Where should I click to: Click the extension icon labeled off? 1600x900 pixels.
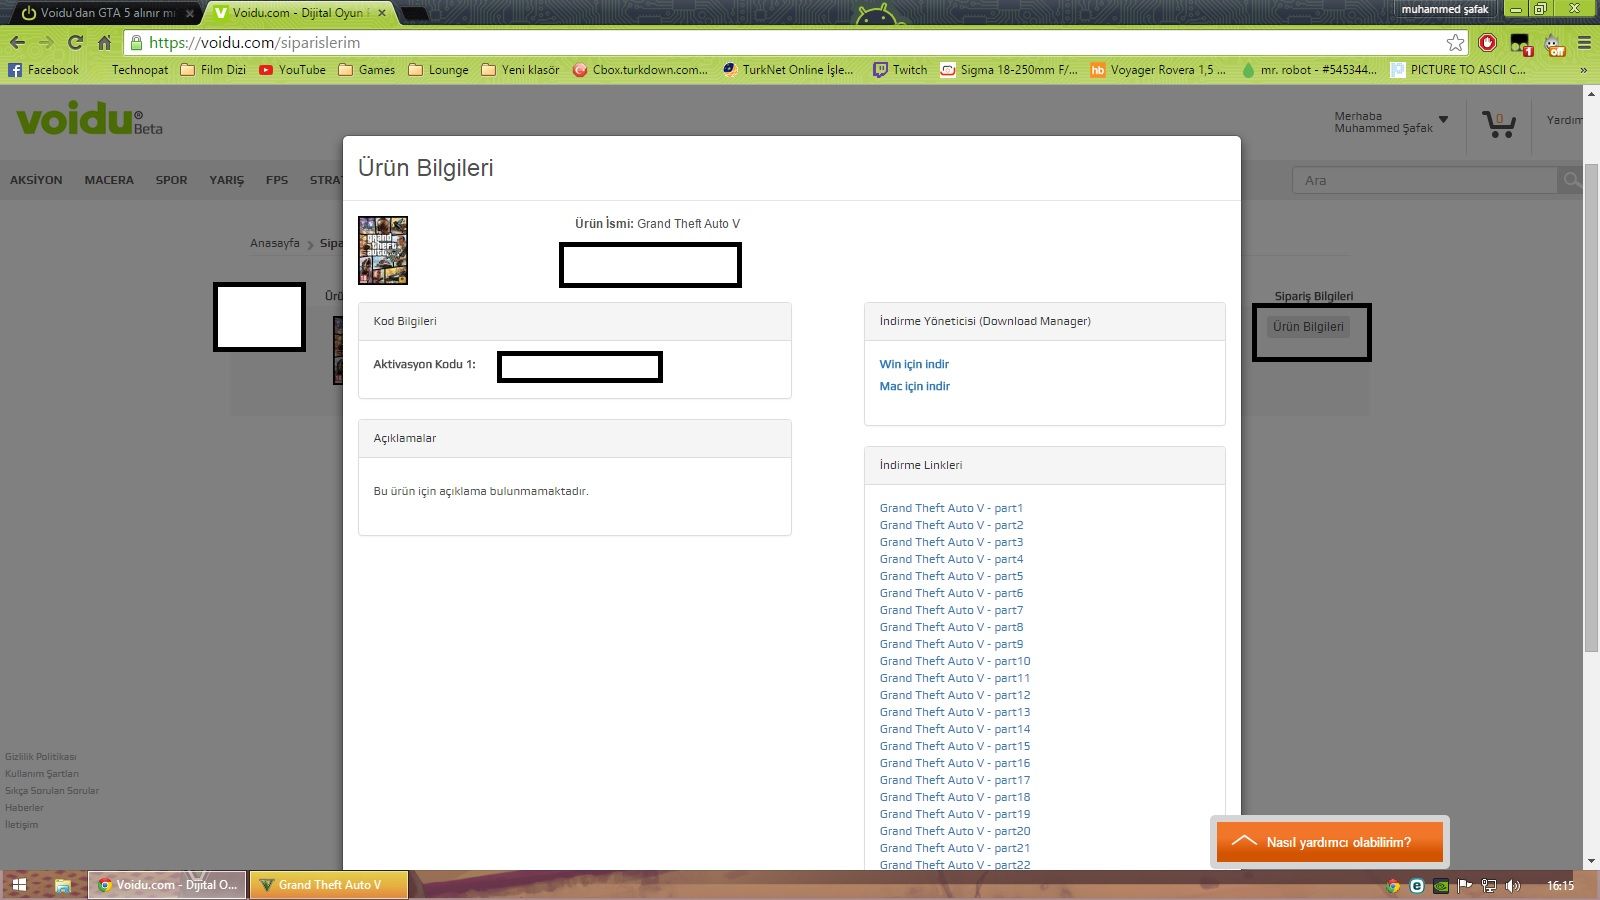point(1554,44)
